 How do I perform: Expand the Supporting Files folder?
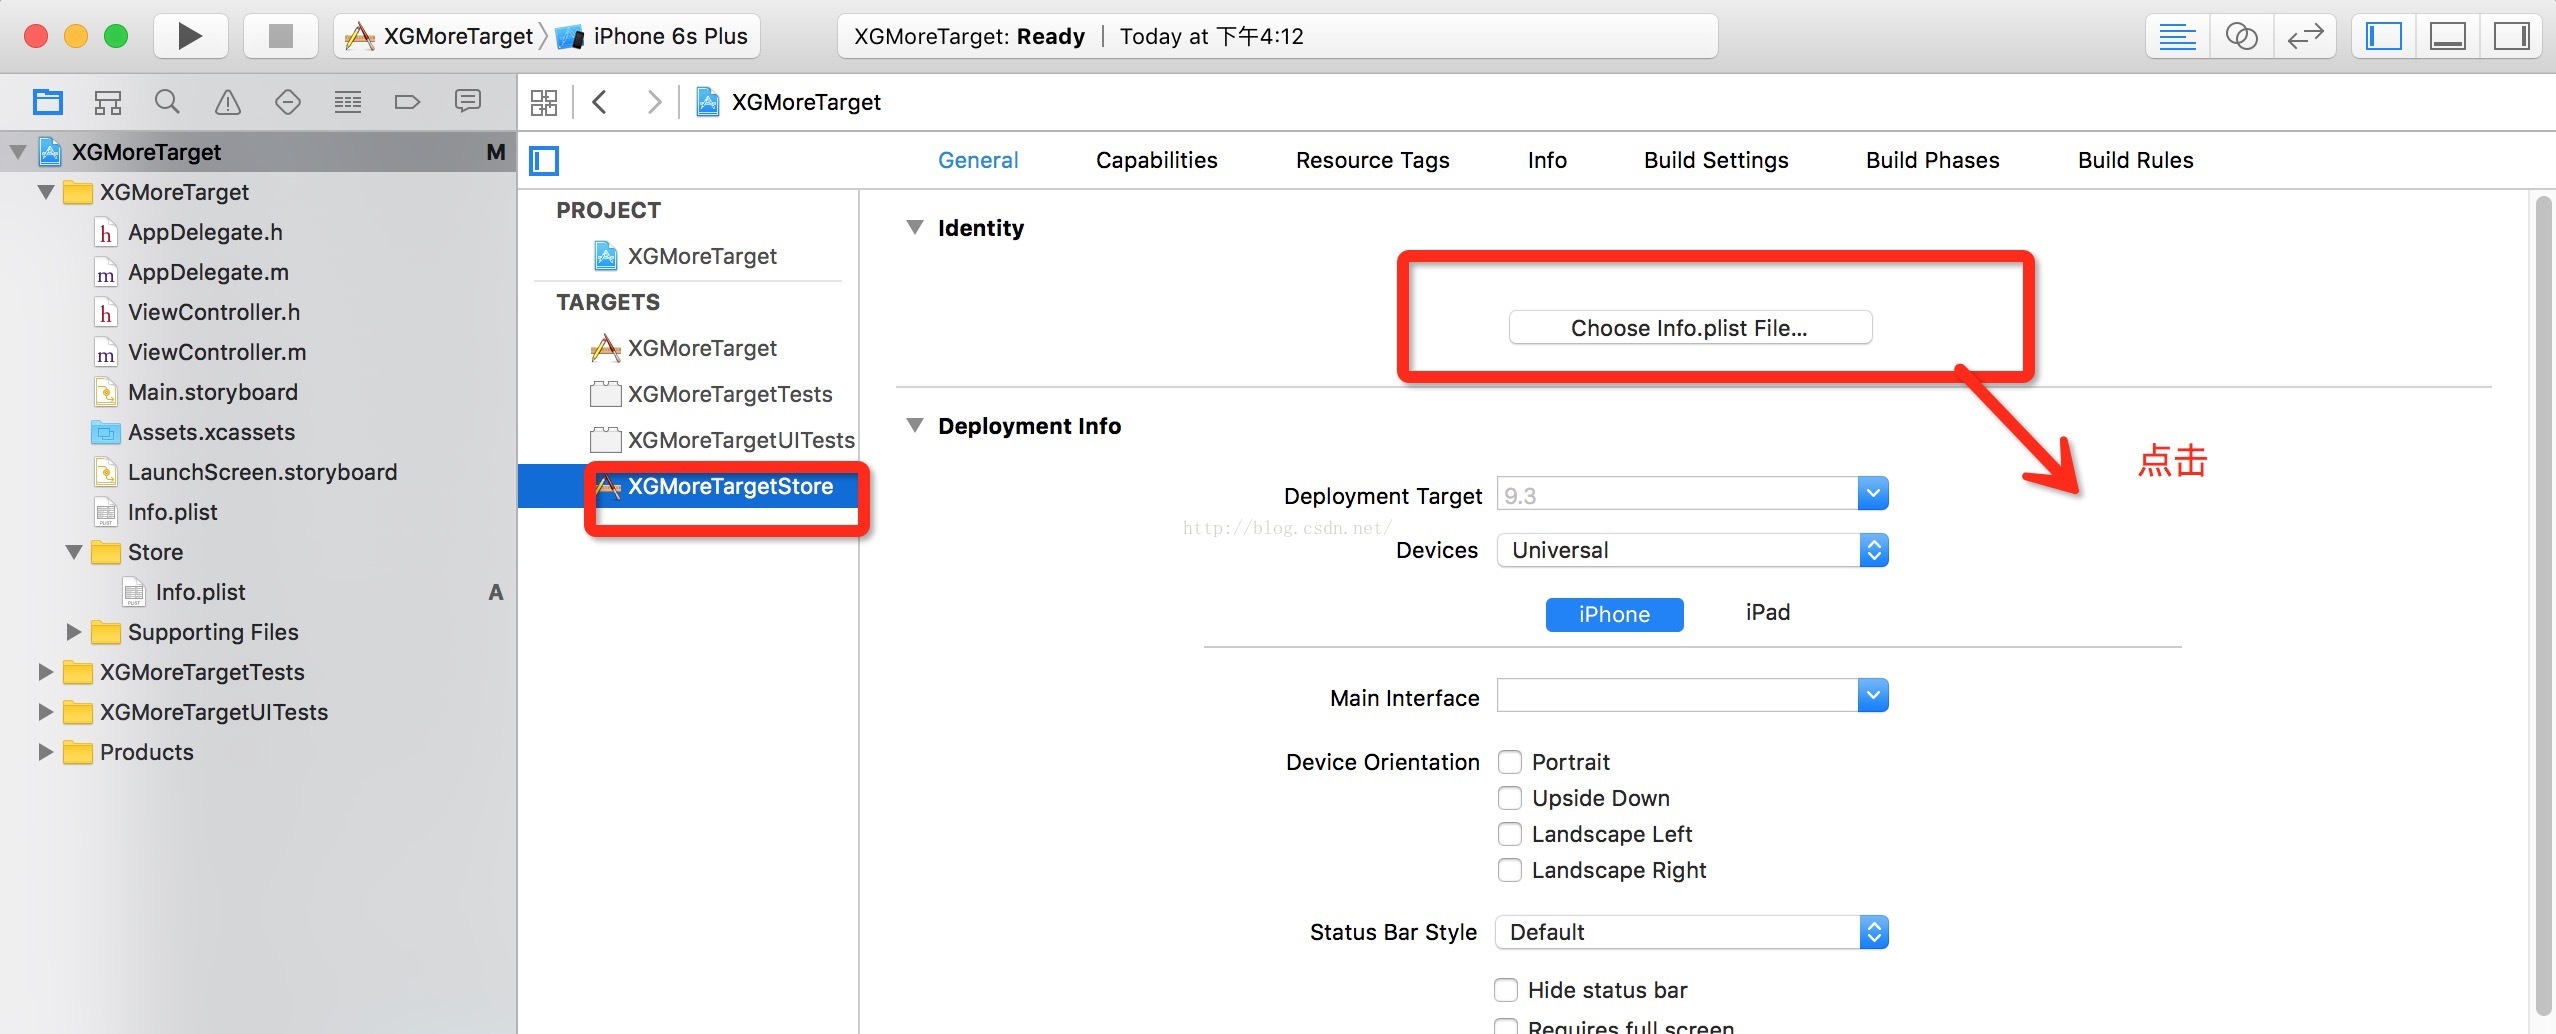click(74, 632)
